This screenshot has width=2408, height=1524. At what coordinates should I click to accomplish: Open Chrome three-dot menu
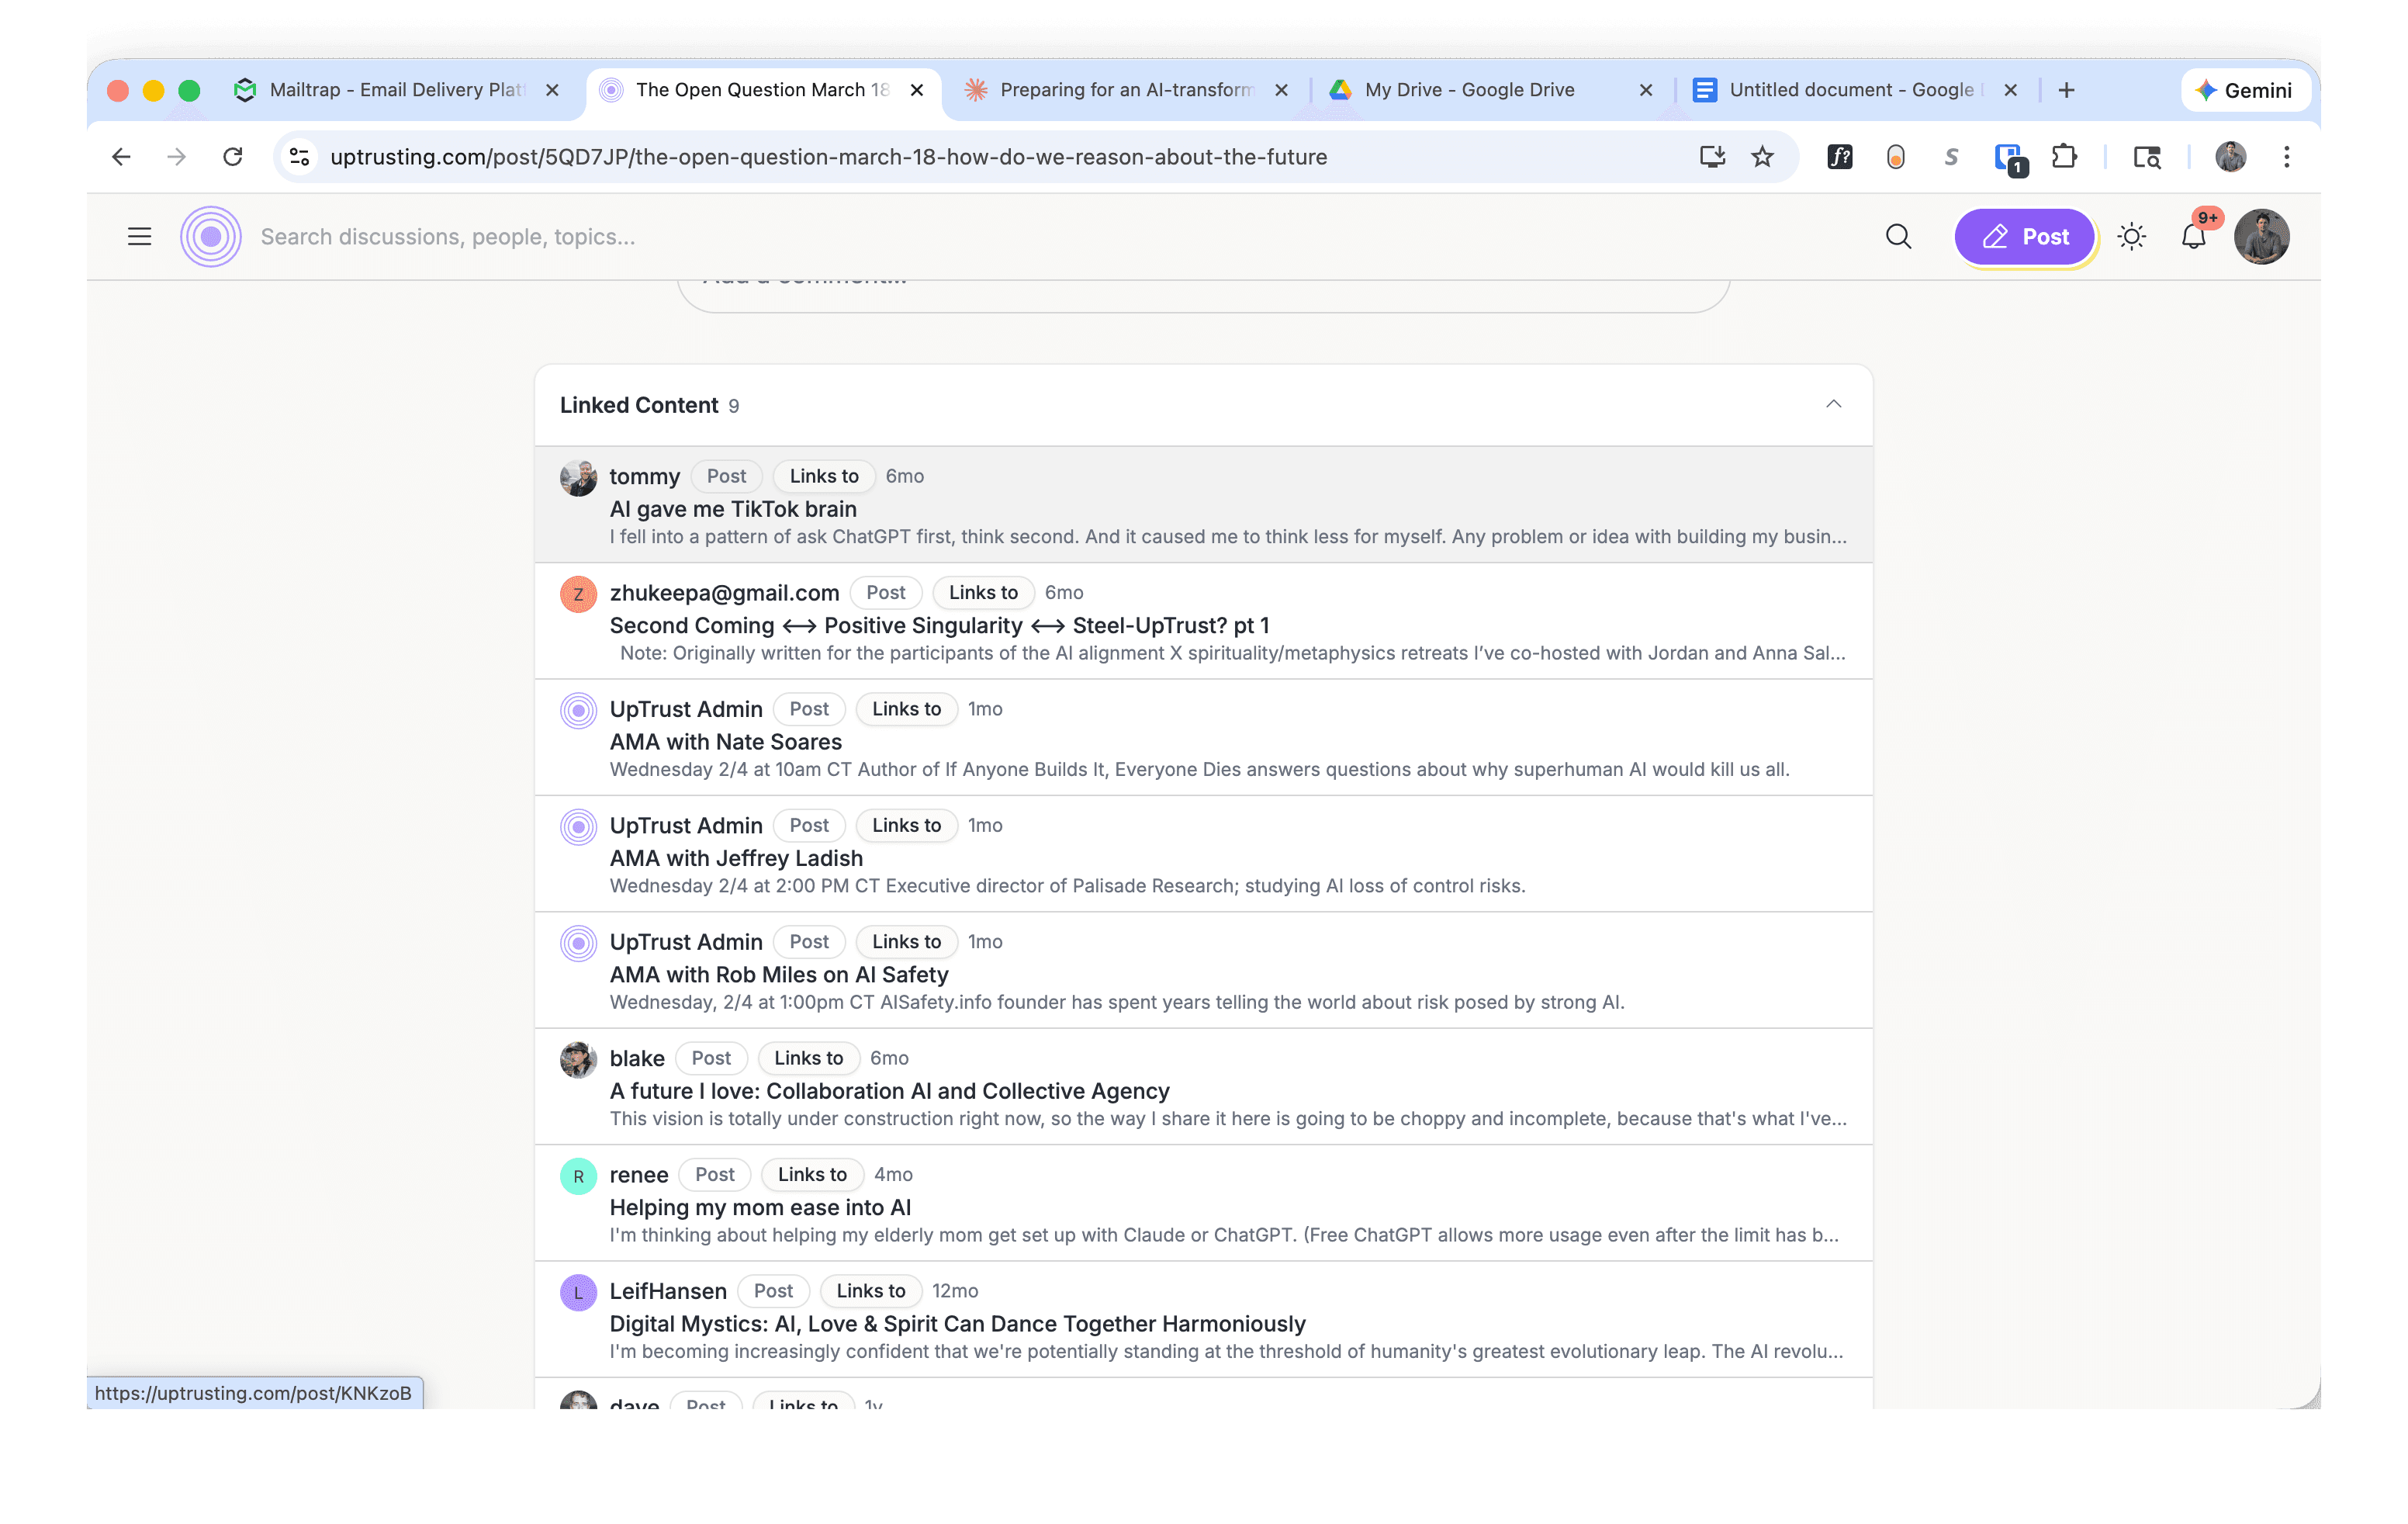2286,157
